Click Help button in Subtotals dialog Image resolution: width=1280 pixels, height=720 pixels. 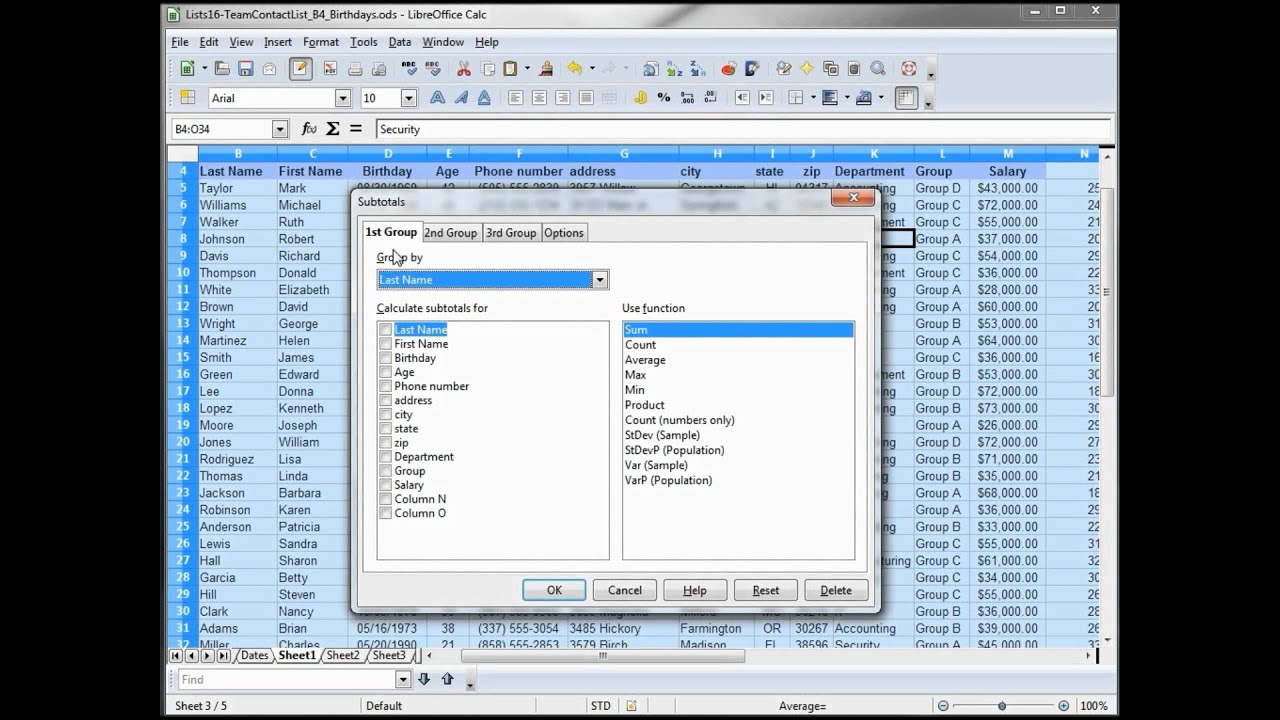tap(695, 590)
